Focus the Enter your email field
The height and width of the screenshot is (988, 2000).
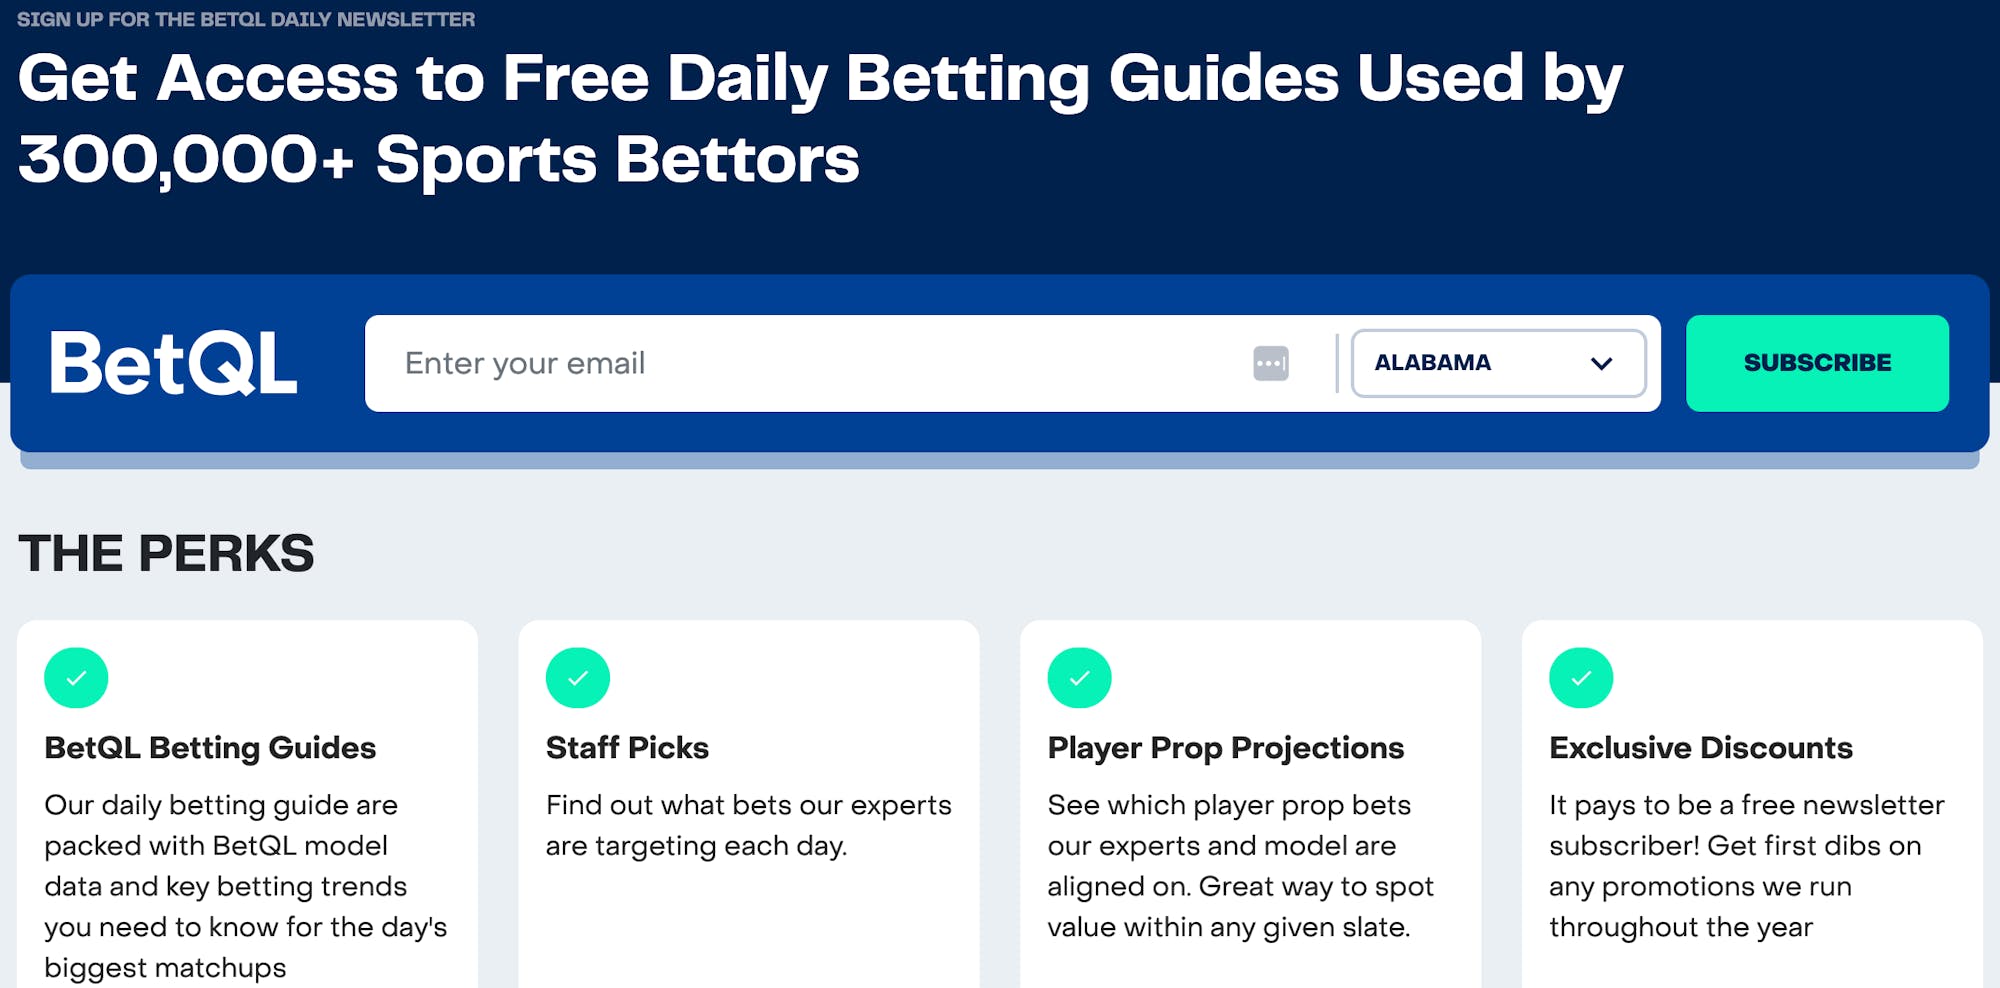[800, 363]
